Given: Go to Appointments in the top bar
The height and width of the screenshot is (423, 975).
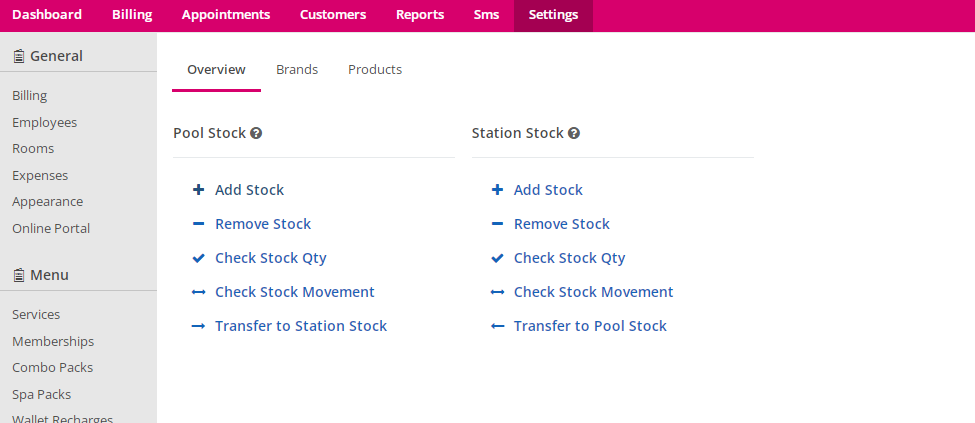Looking at the screenshot, I should [226, 15].
